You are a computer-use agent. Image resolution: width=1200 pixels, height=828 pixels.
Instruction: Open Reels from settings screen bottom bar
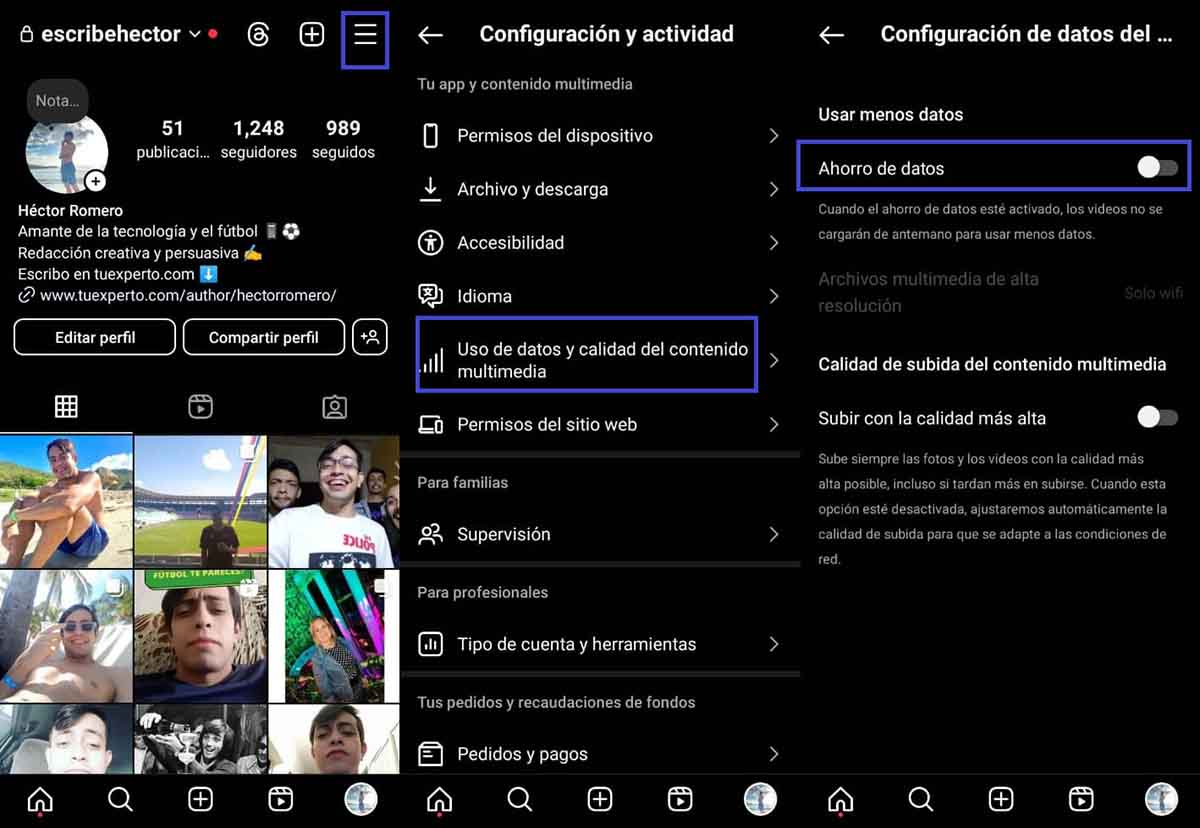(680, 799)
